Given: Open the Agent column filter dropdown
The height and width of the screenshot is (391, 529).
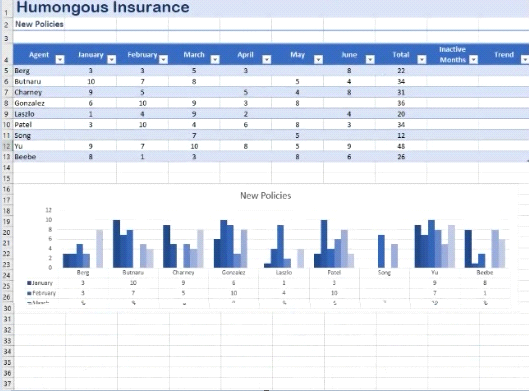Looking at the screenshot, I should [x=60, y=60].
